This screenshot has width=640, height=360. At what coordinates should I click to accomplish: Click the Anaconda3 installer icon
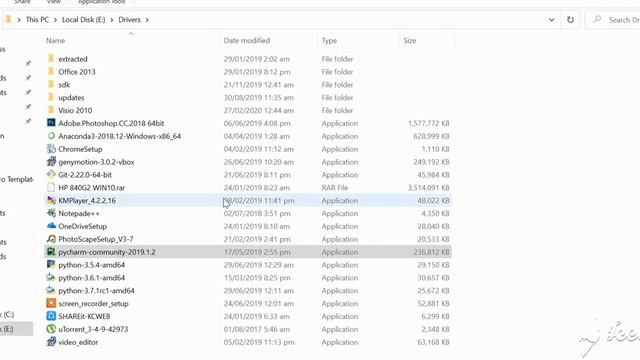coord(51,136)
